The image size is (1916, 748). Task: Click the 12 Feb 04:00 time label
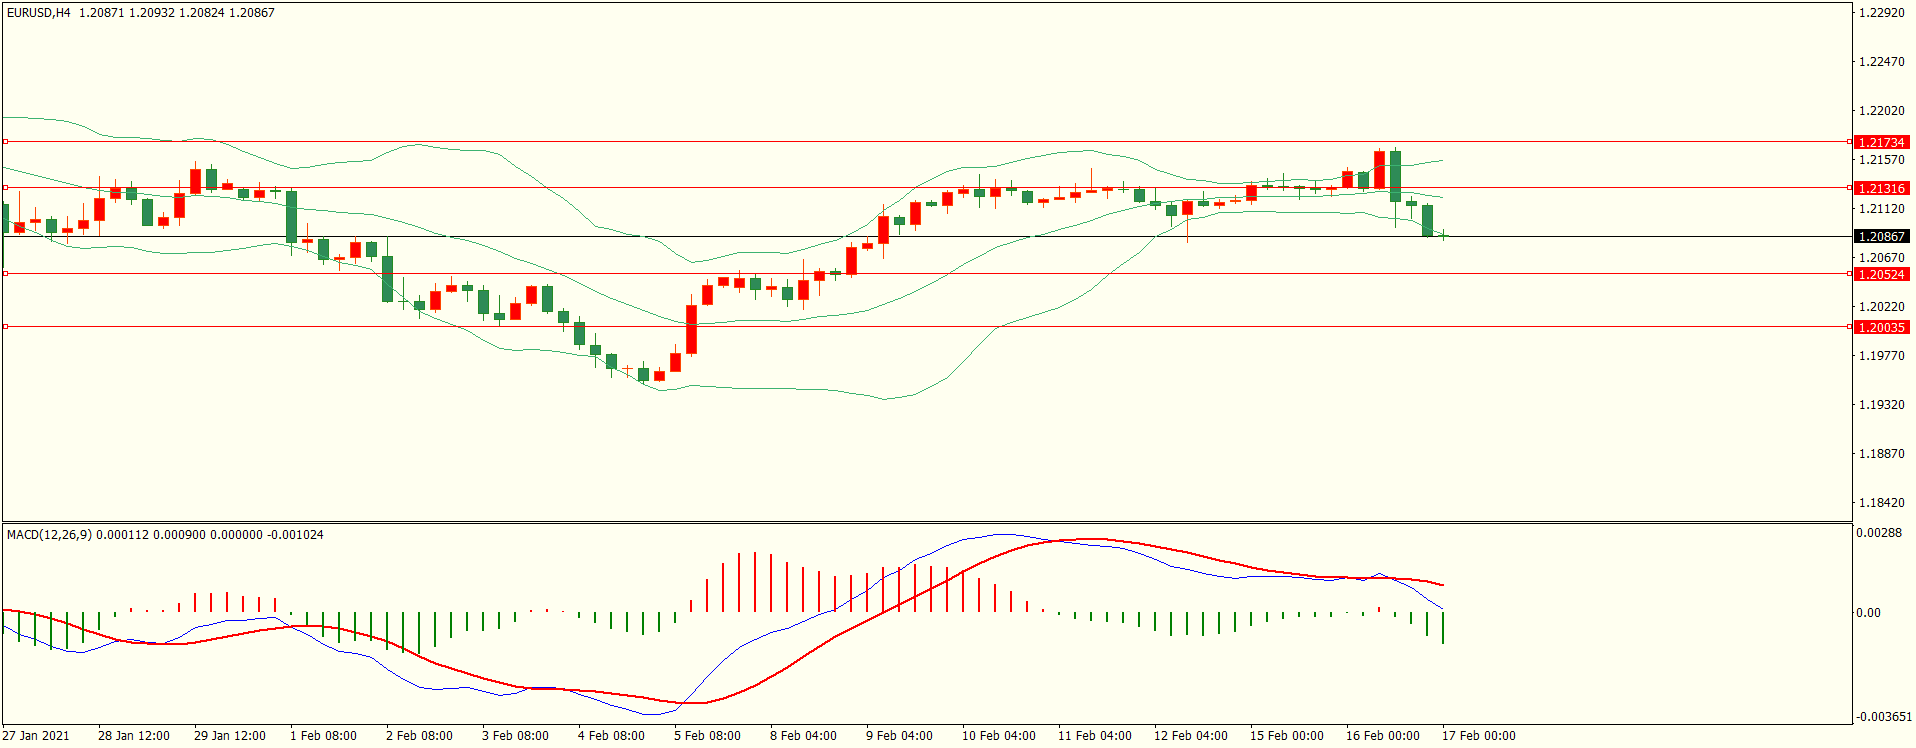[x=1191, y=736]
